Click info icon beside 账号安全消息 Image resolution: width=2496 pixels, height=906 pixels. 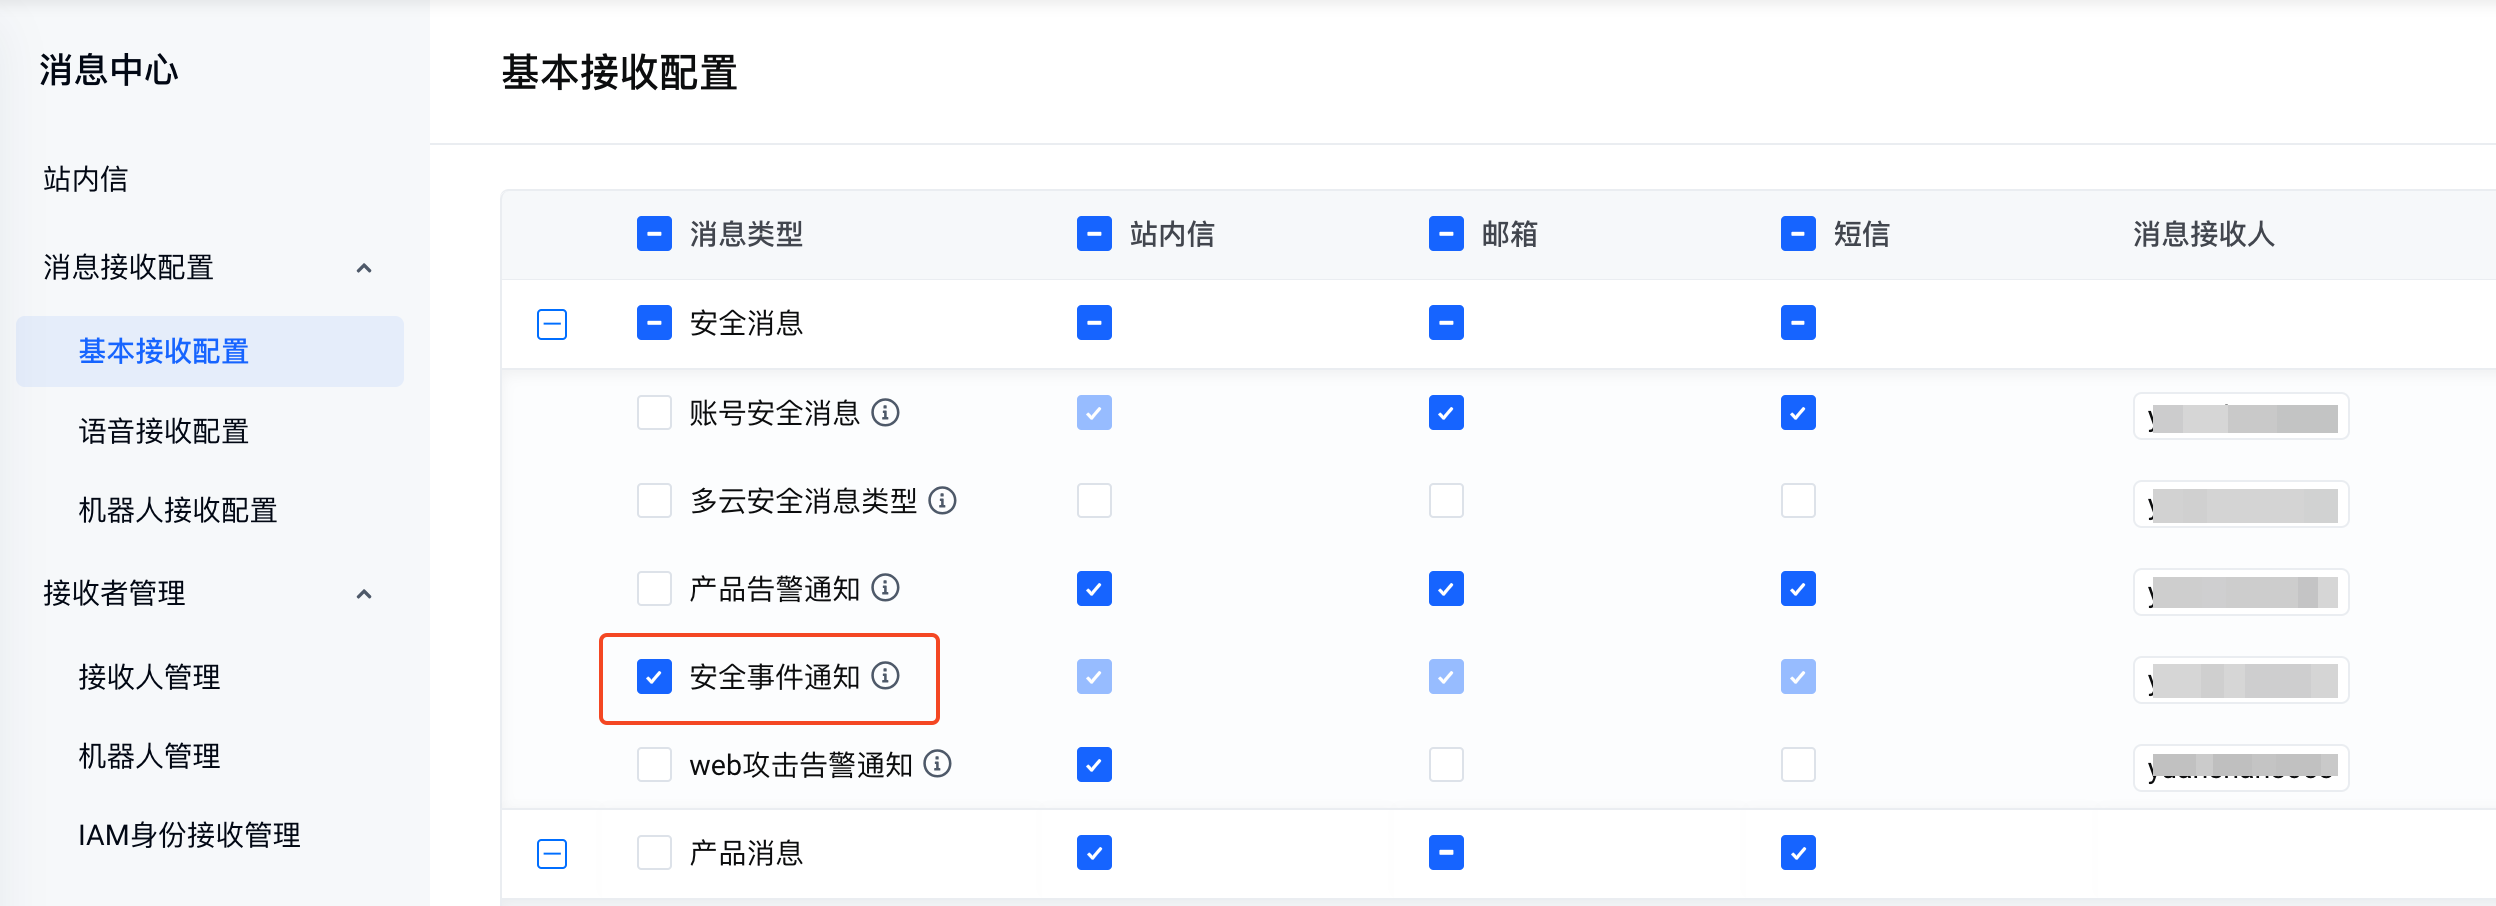(x=885, y=412)
